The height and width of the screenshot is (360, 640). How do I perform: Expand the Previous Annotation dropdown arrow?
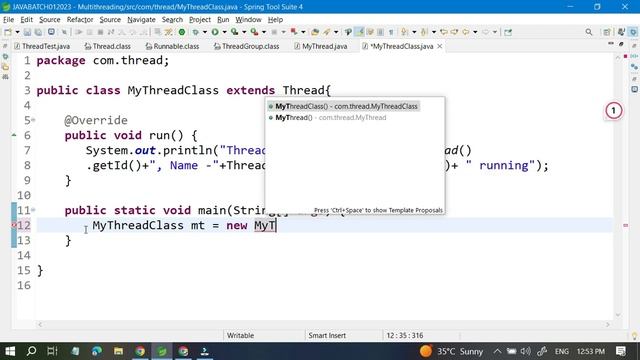click(433, 32)
